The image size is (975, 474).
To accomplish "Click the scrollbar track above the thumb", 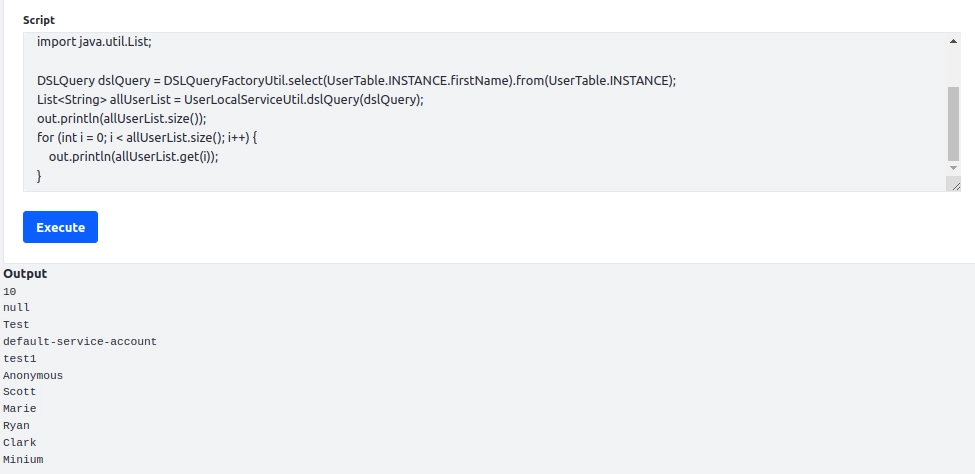I will pos(953,67).
